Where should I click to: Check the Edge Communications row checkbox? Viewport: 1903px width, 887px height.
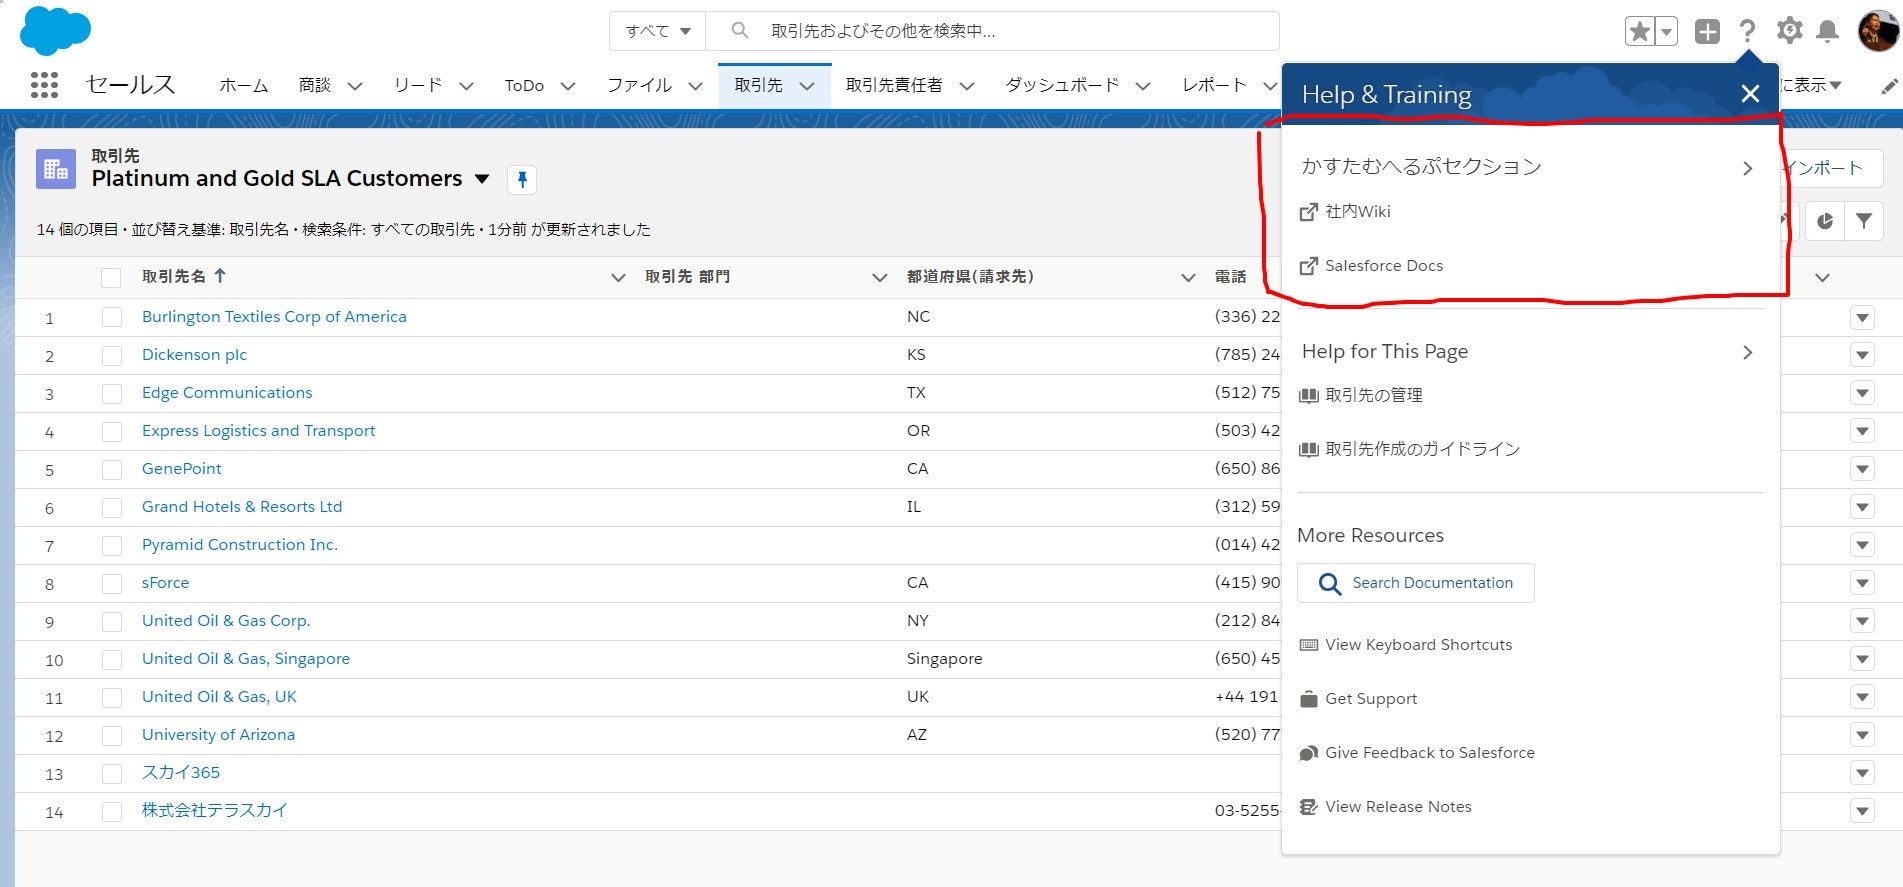[x=111, y=393]
